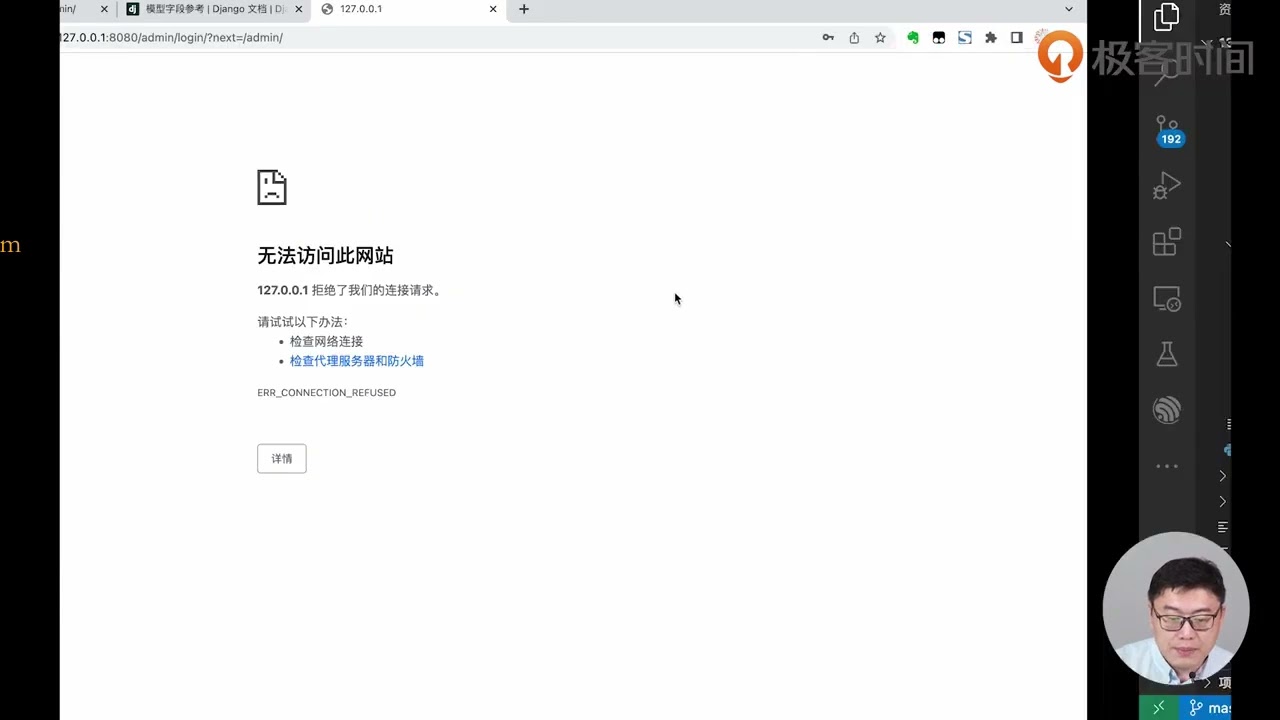Screen dimensions: 1280x720
Task: Click the remote window status bar indicator
Action: [x=1159, y=708]
